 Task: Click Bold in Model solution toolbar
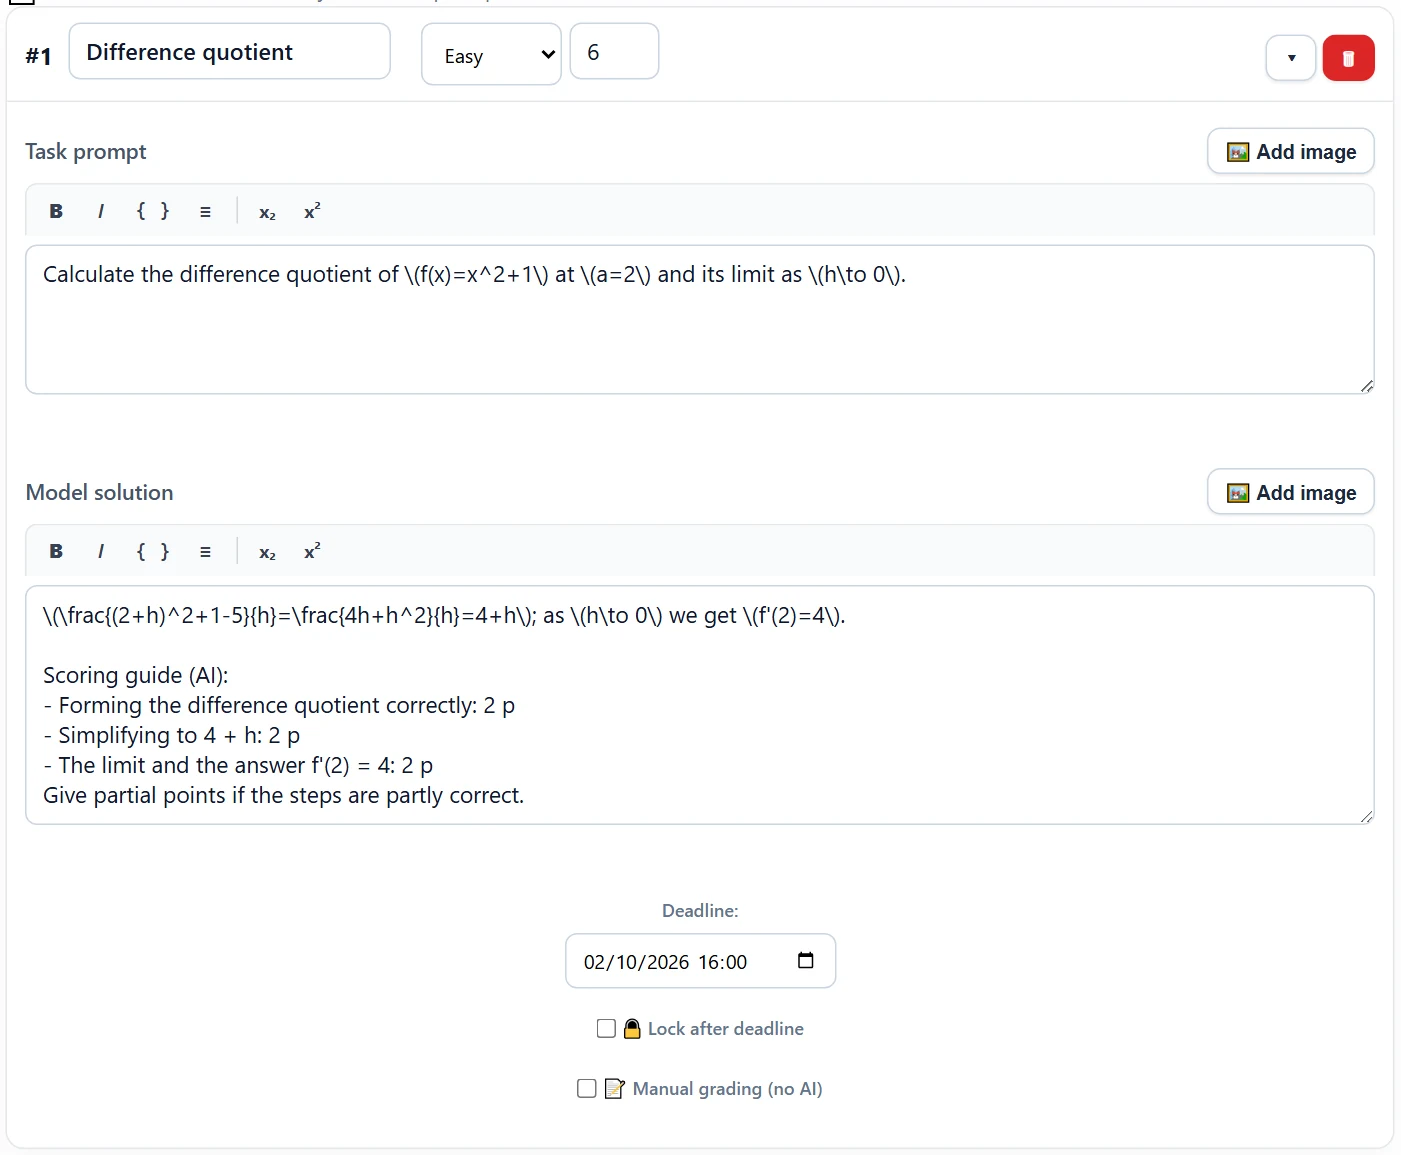56,551
